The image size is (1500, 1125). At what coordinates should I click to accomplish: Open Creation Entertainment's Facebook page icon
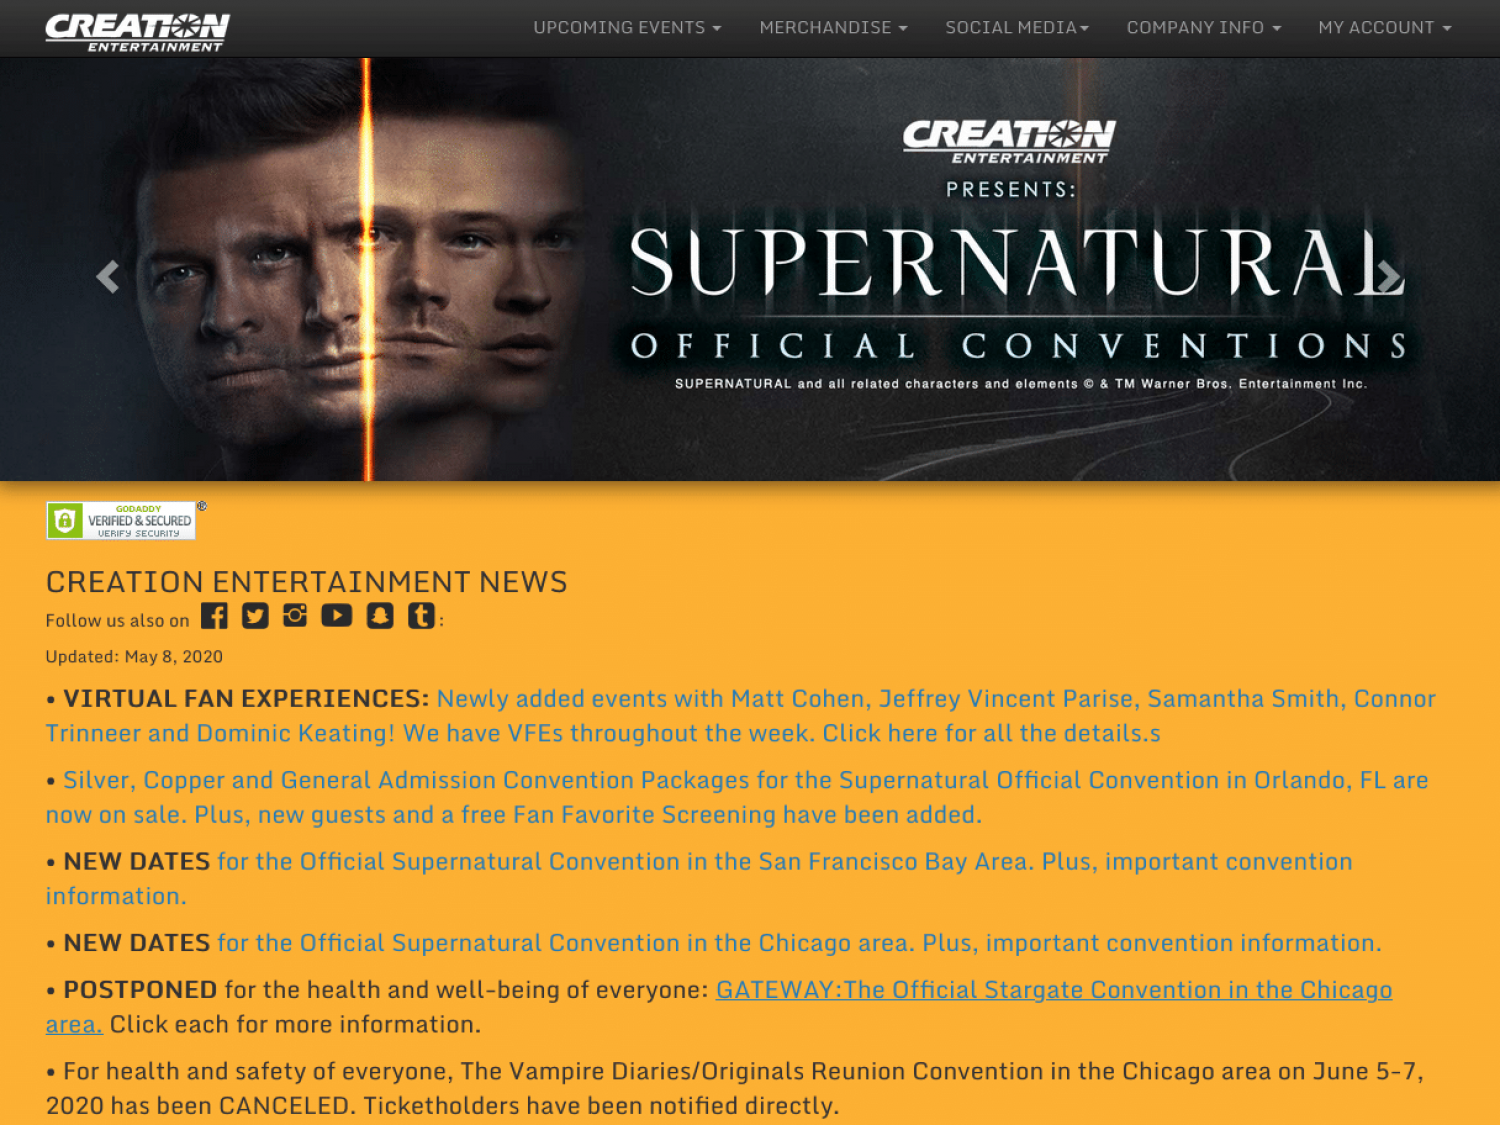click(x=214, y=616)
